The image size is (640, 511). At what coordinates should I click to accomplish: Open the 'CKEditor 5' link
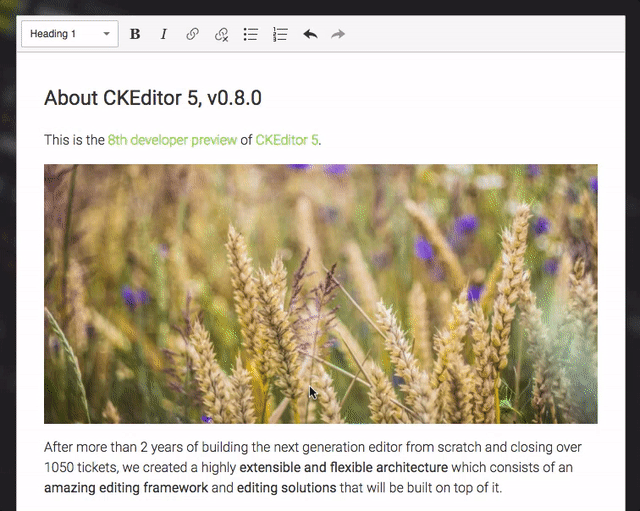(287, 140)
